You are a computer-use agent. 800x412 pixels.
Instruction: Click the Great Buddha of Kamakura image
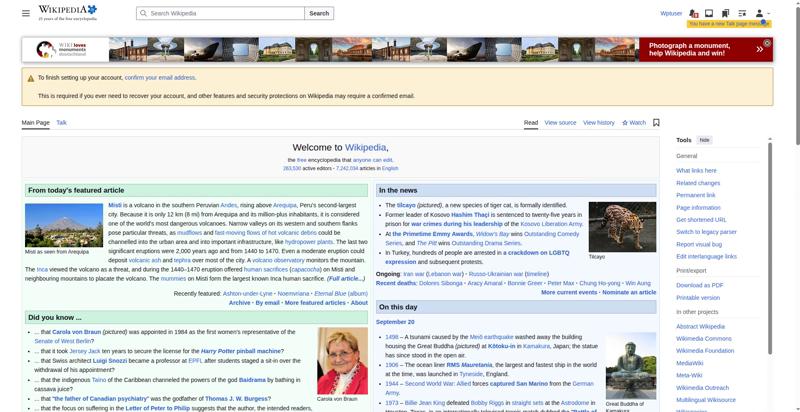pos(631,366)
